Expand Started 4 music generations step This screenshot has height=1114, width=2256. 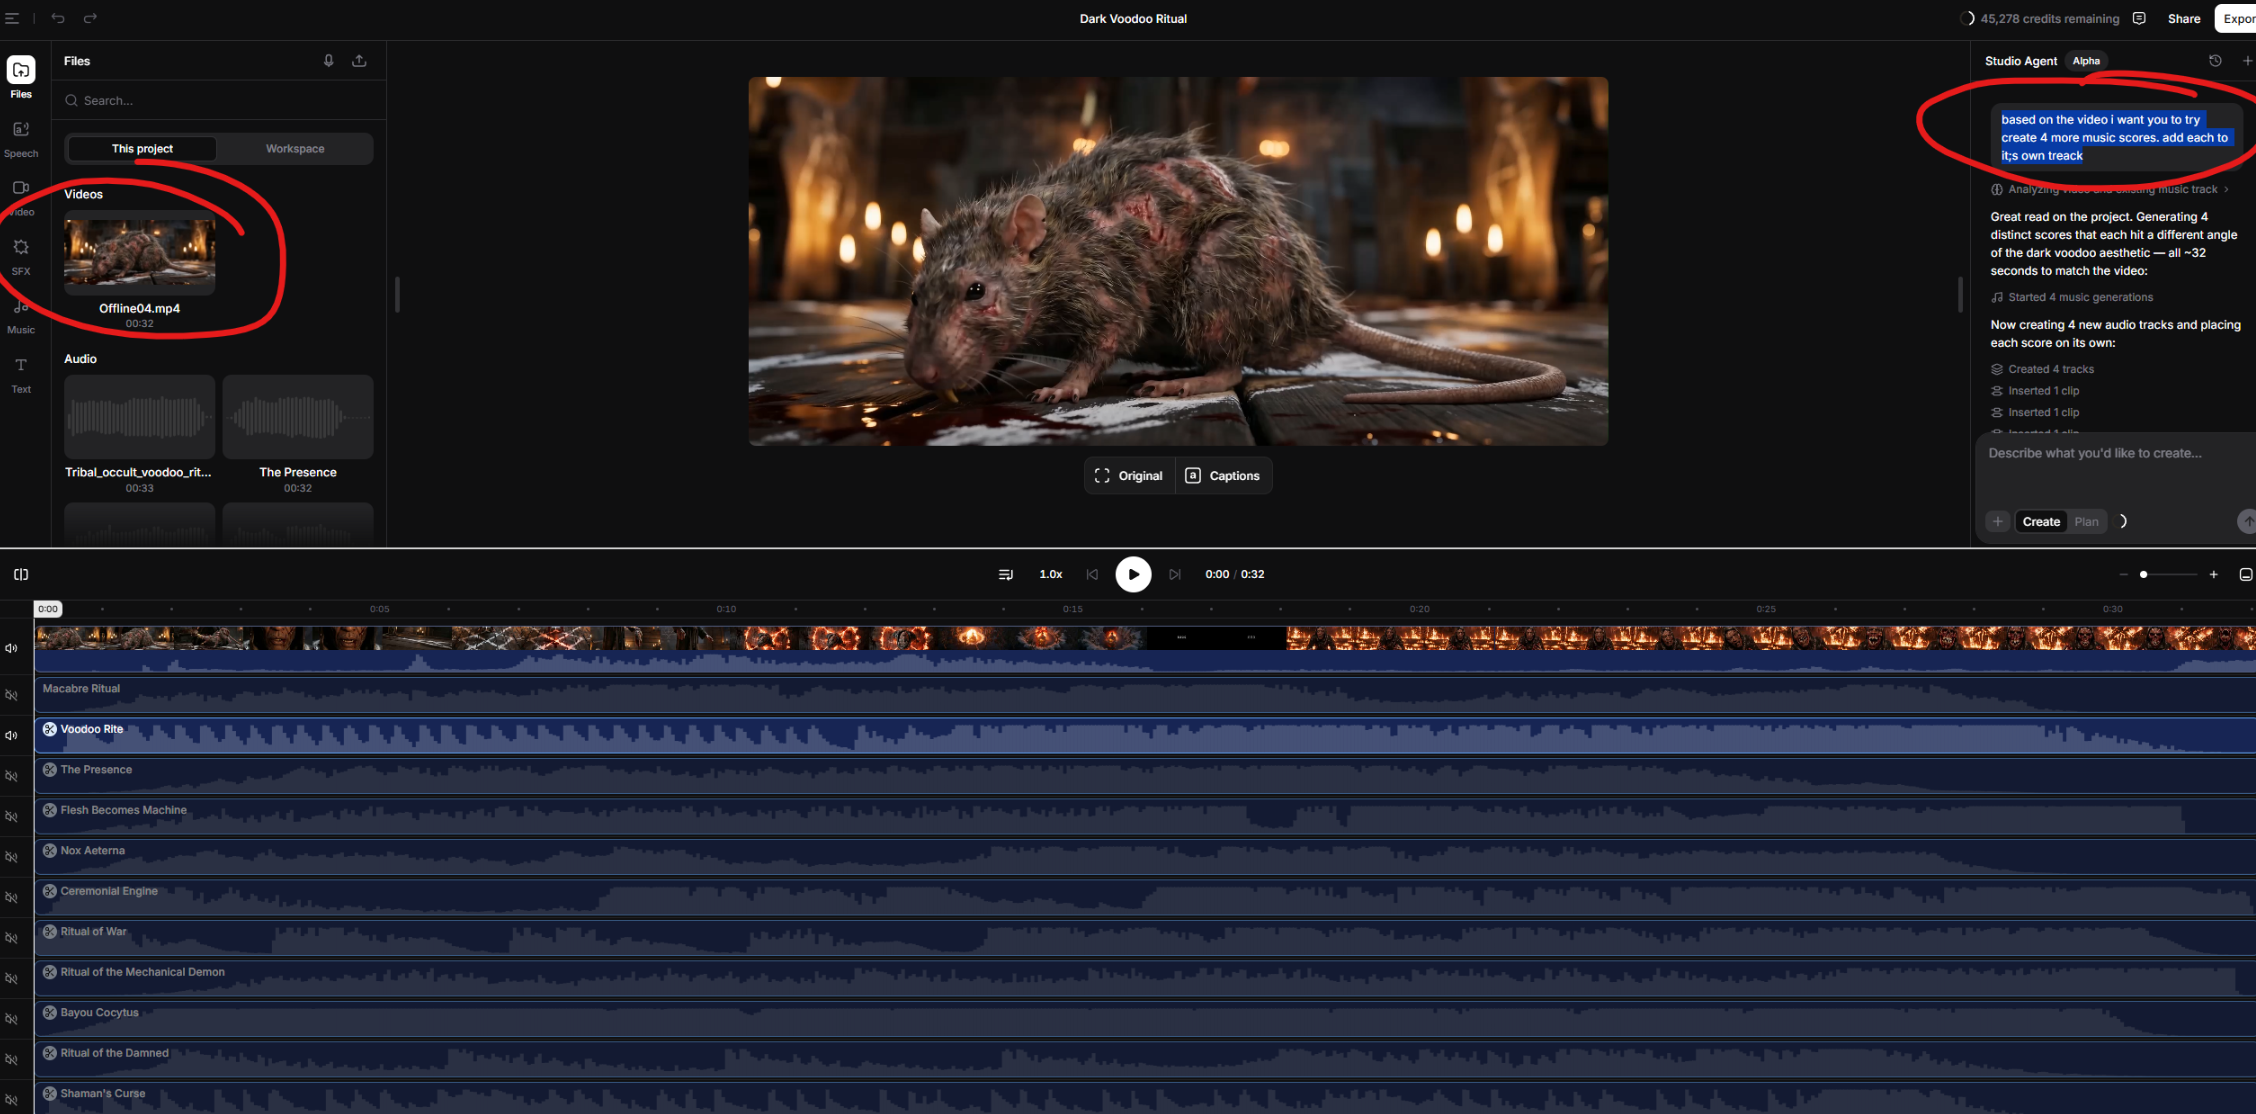tap(2071, 297)
